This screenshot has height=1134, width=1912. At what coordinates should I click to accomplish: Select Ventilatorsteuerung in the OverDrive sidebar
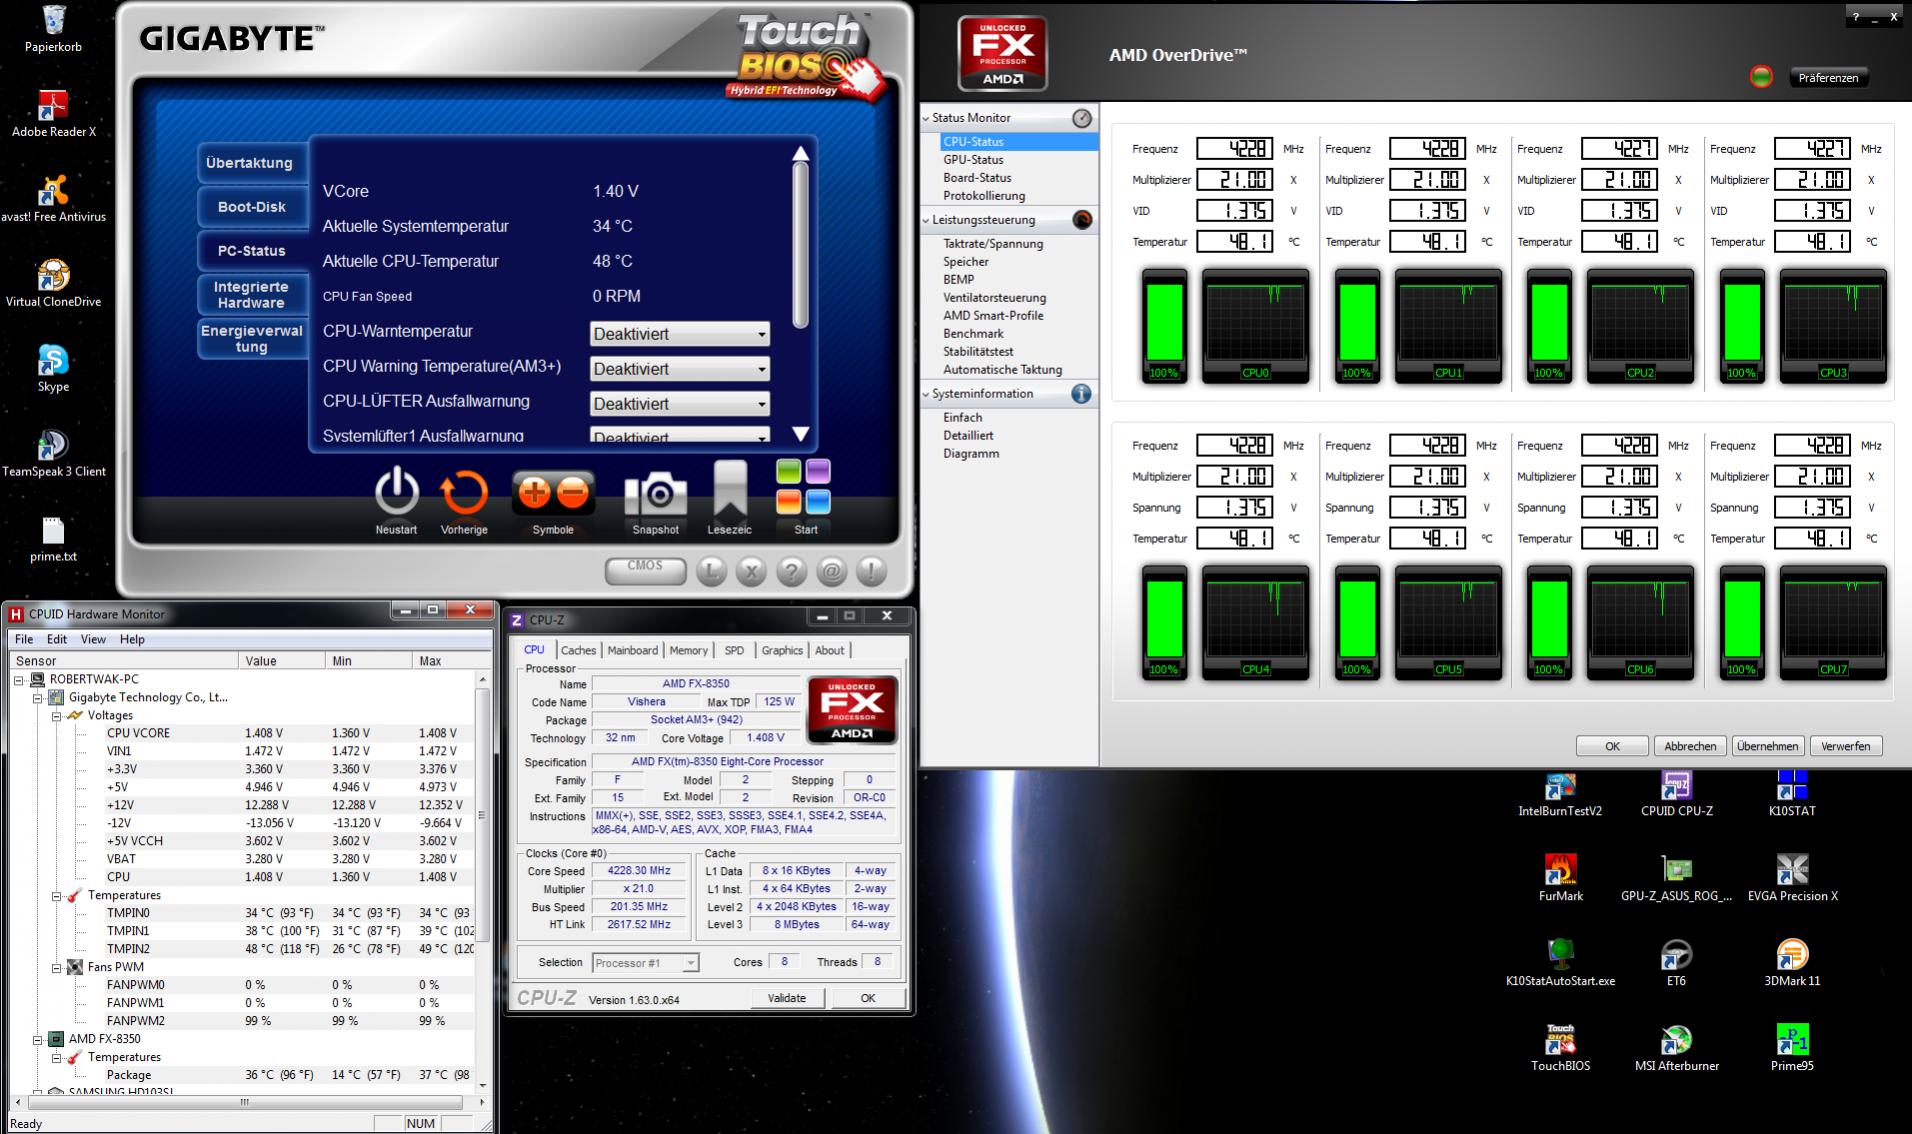994,298
